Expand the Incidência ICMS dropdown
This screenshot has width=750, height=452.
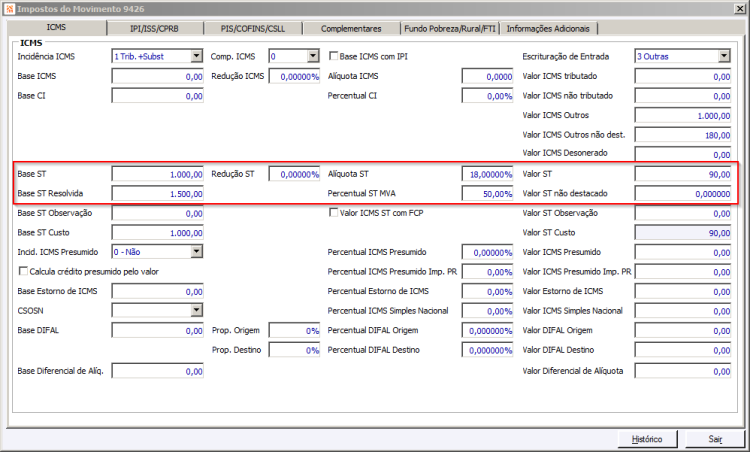point(197,56)
